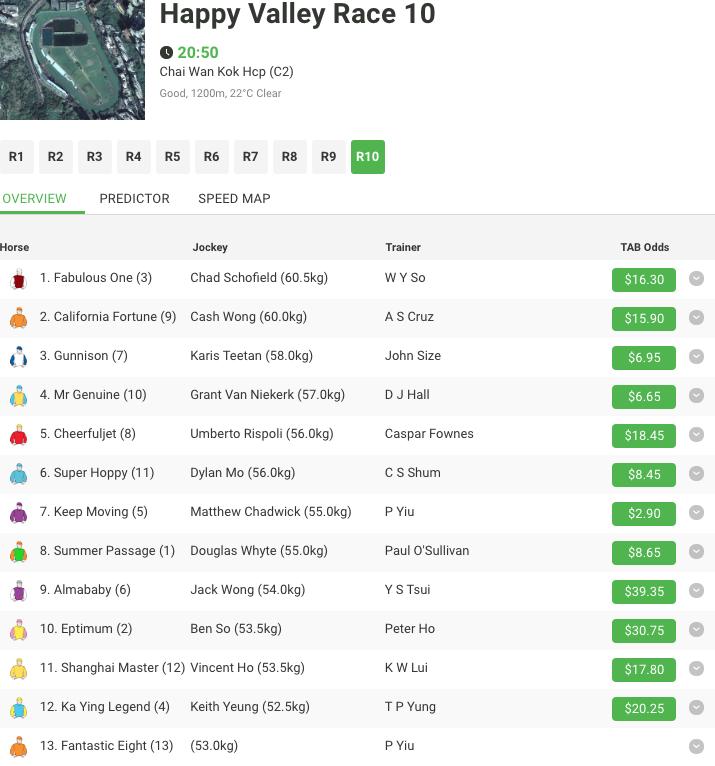Click Cheerfuljet's red silk icon
This screenshot has width=715, height=766.
pyautogui.click(x=18, y=435)
